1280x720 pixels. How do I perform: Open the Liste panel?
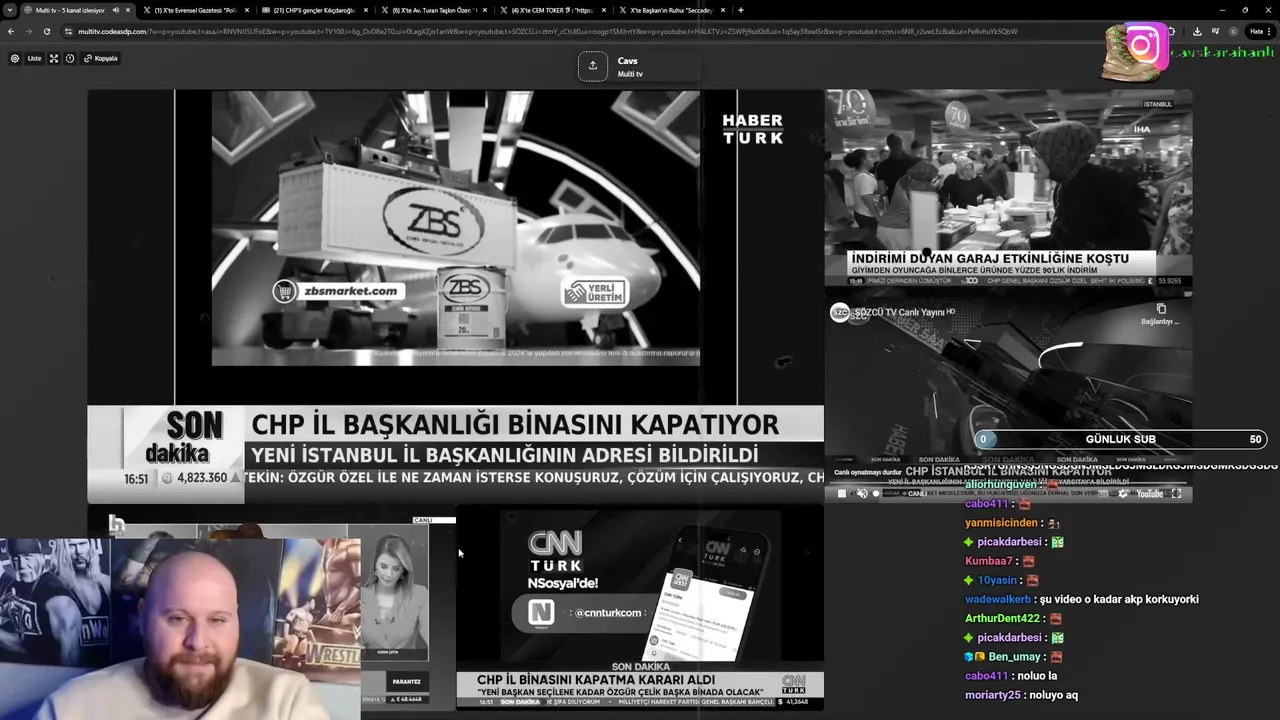click(x=34, y=58)
